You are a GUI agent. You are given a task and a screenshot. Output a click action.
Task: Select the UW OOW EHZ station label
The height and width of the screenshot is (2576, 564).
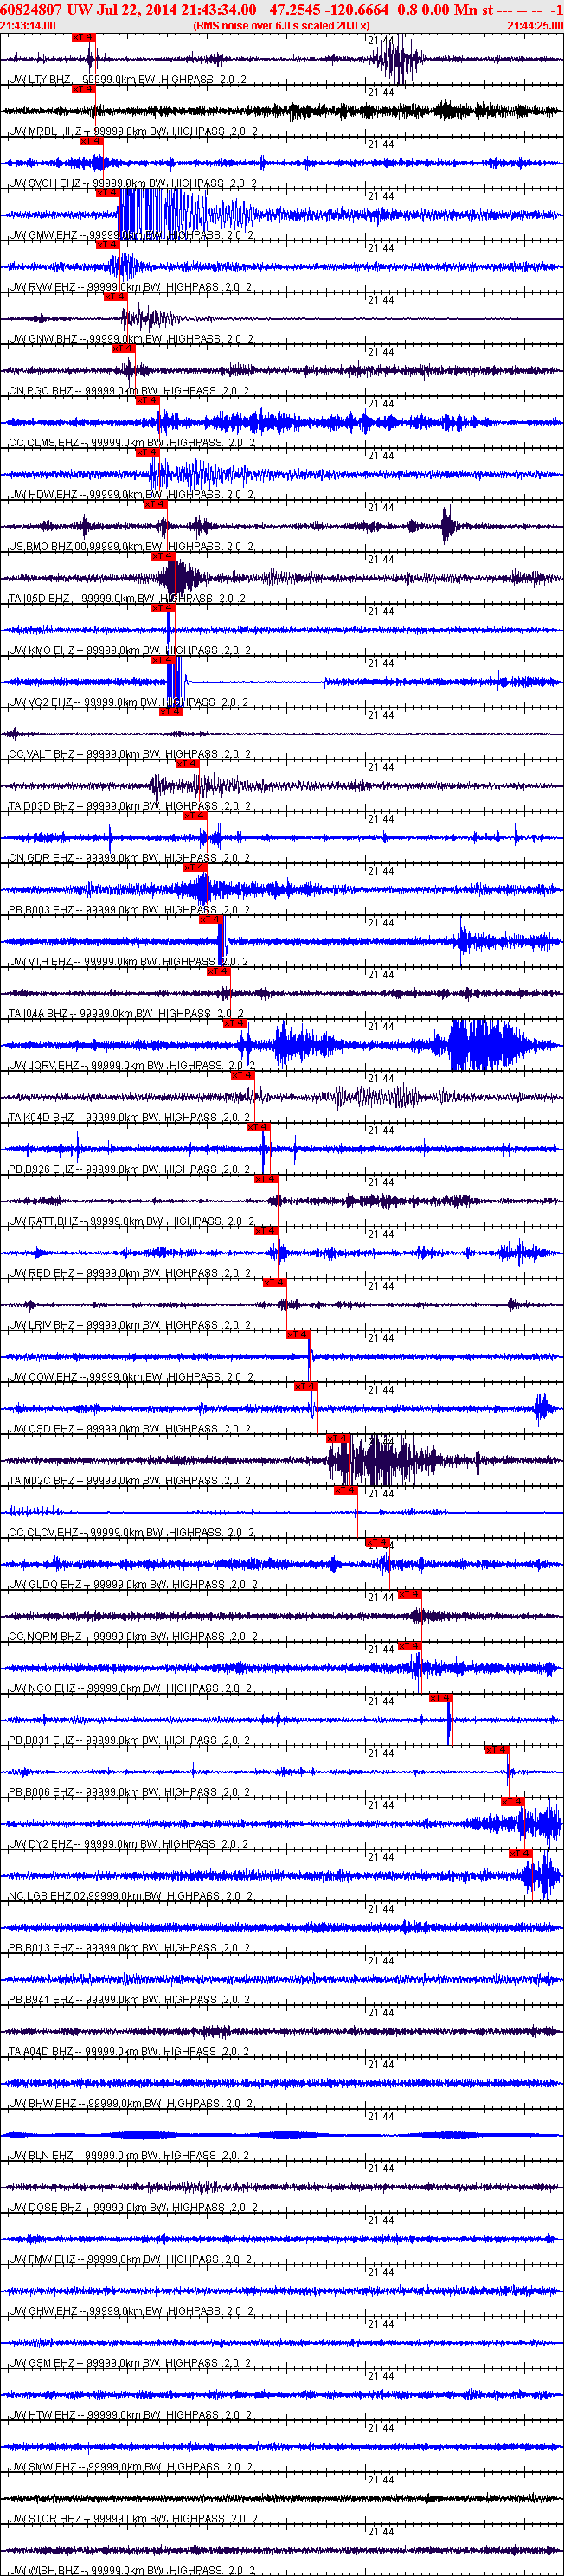tap(131, 1379)
